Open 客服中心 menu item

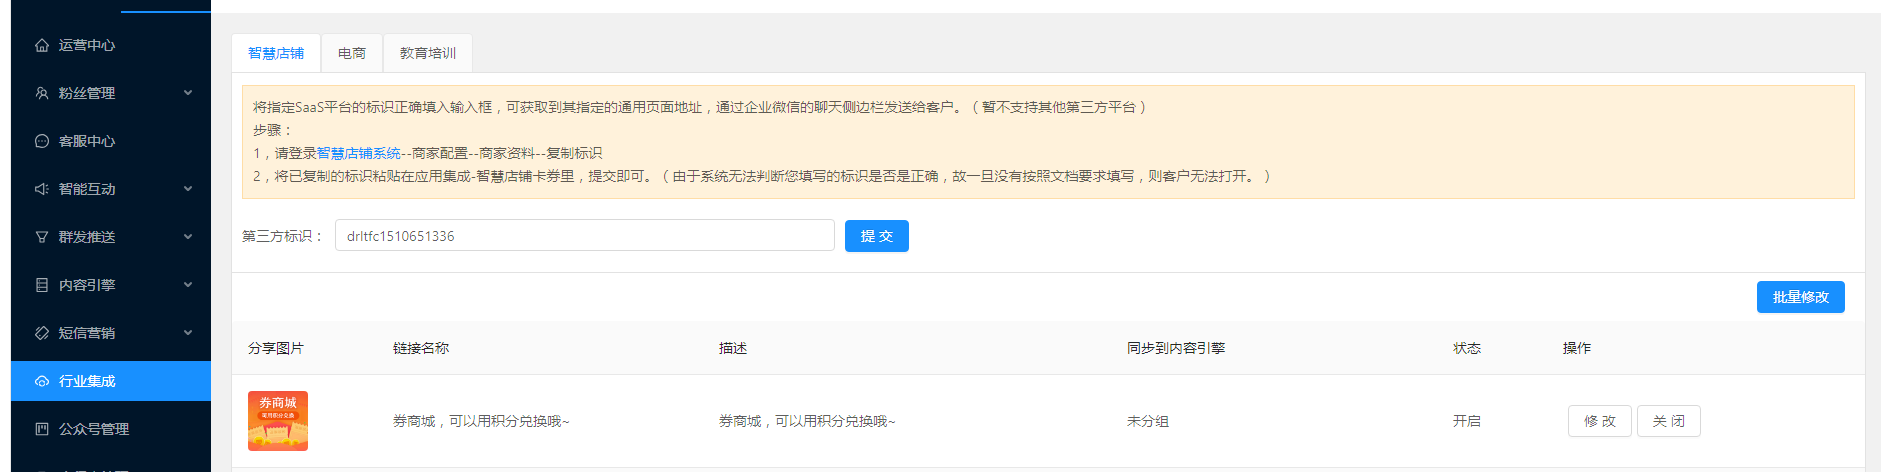click(x=111, y=141)
